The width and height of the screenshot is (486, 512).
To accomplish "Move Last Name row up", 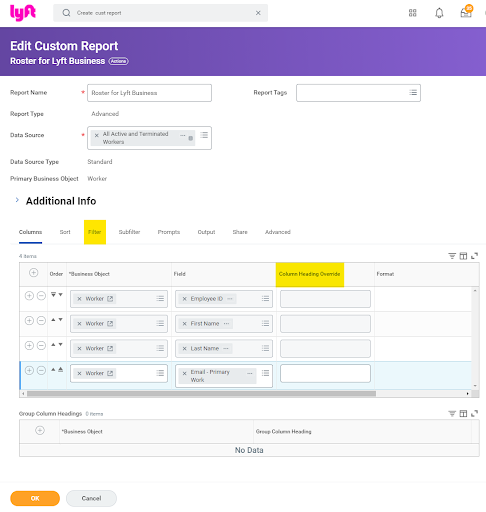I will click(53, 345).
